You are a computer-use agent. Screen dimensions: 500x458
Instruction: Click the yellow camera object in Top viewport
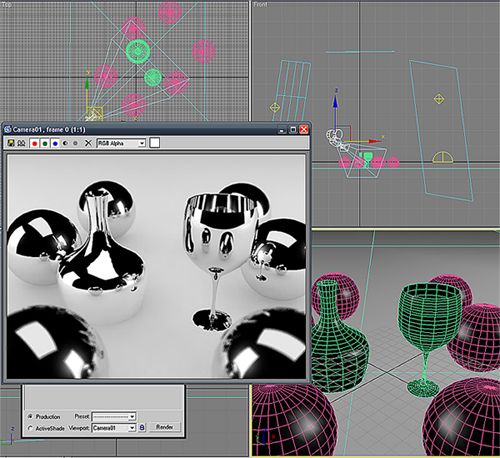pyautogui.click(x=94, y=114)
